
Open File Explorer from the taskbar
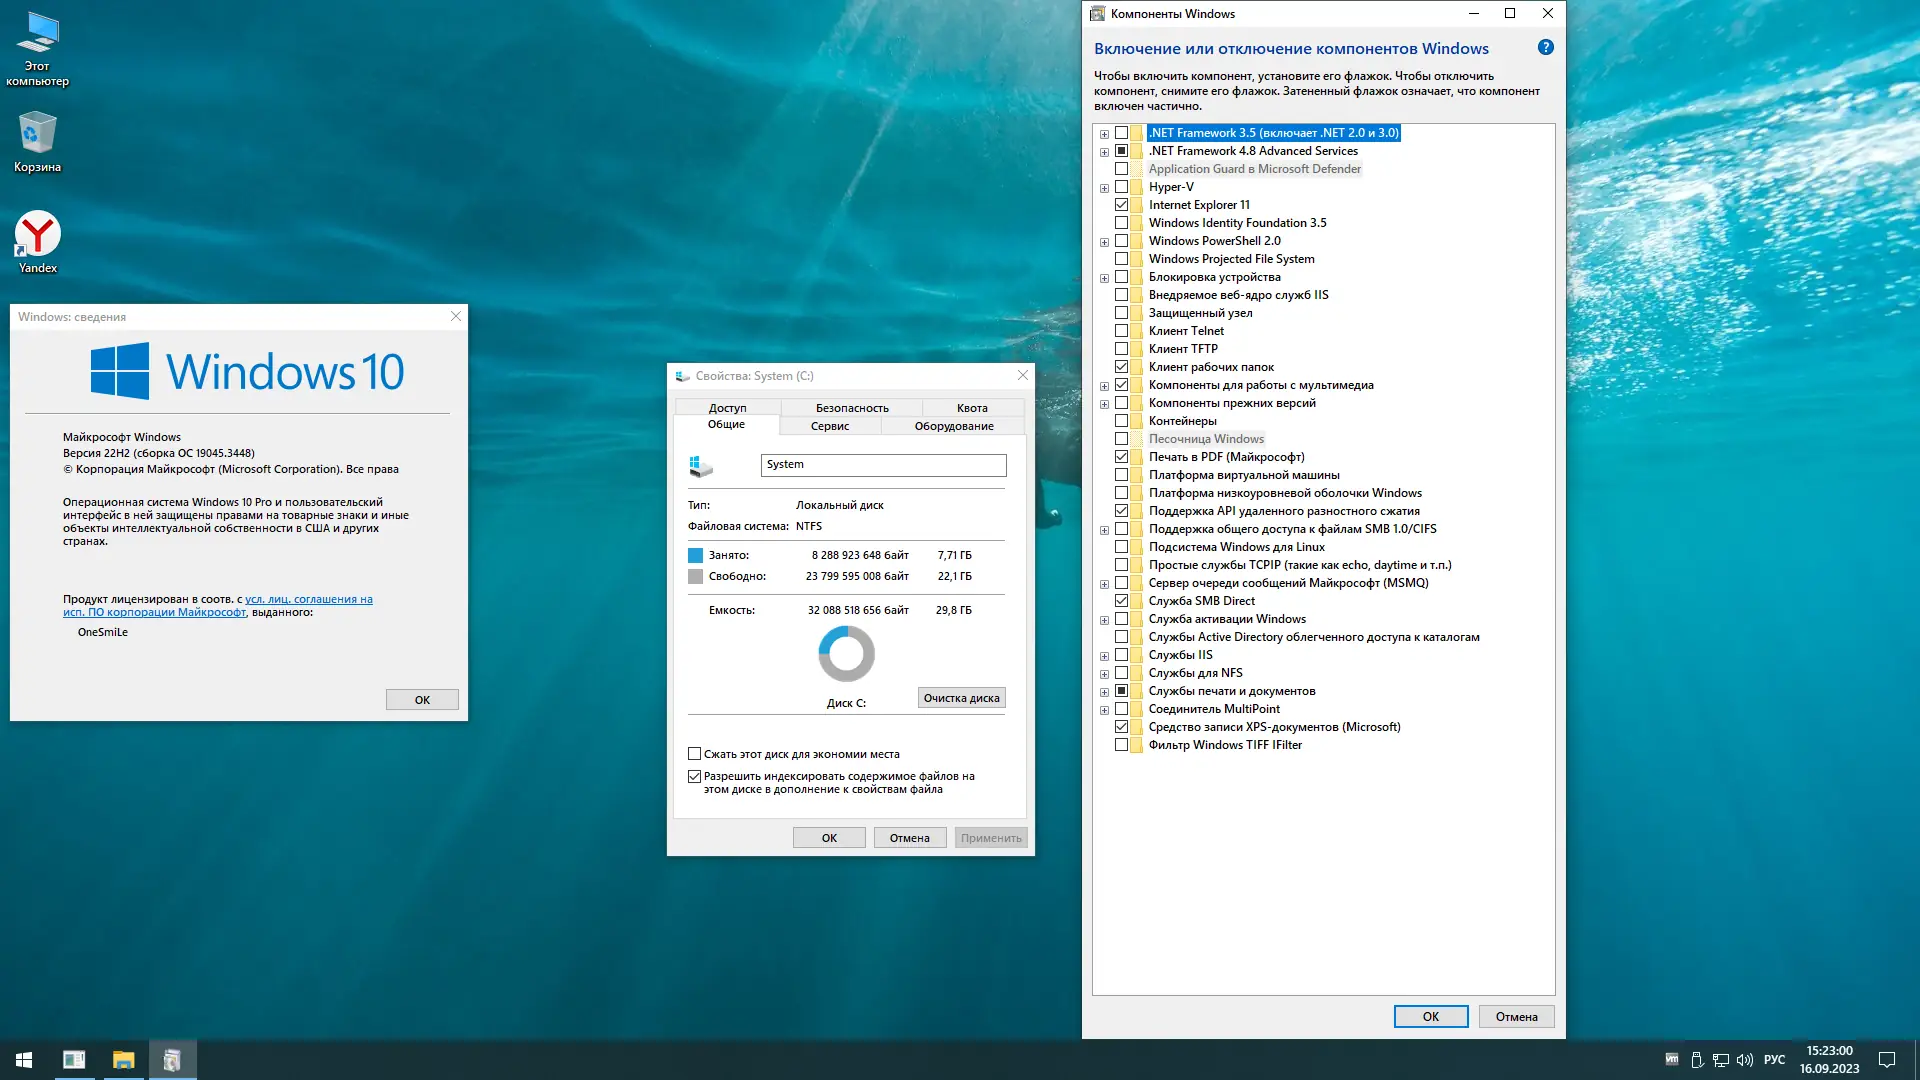[123, 1060]
